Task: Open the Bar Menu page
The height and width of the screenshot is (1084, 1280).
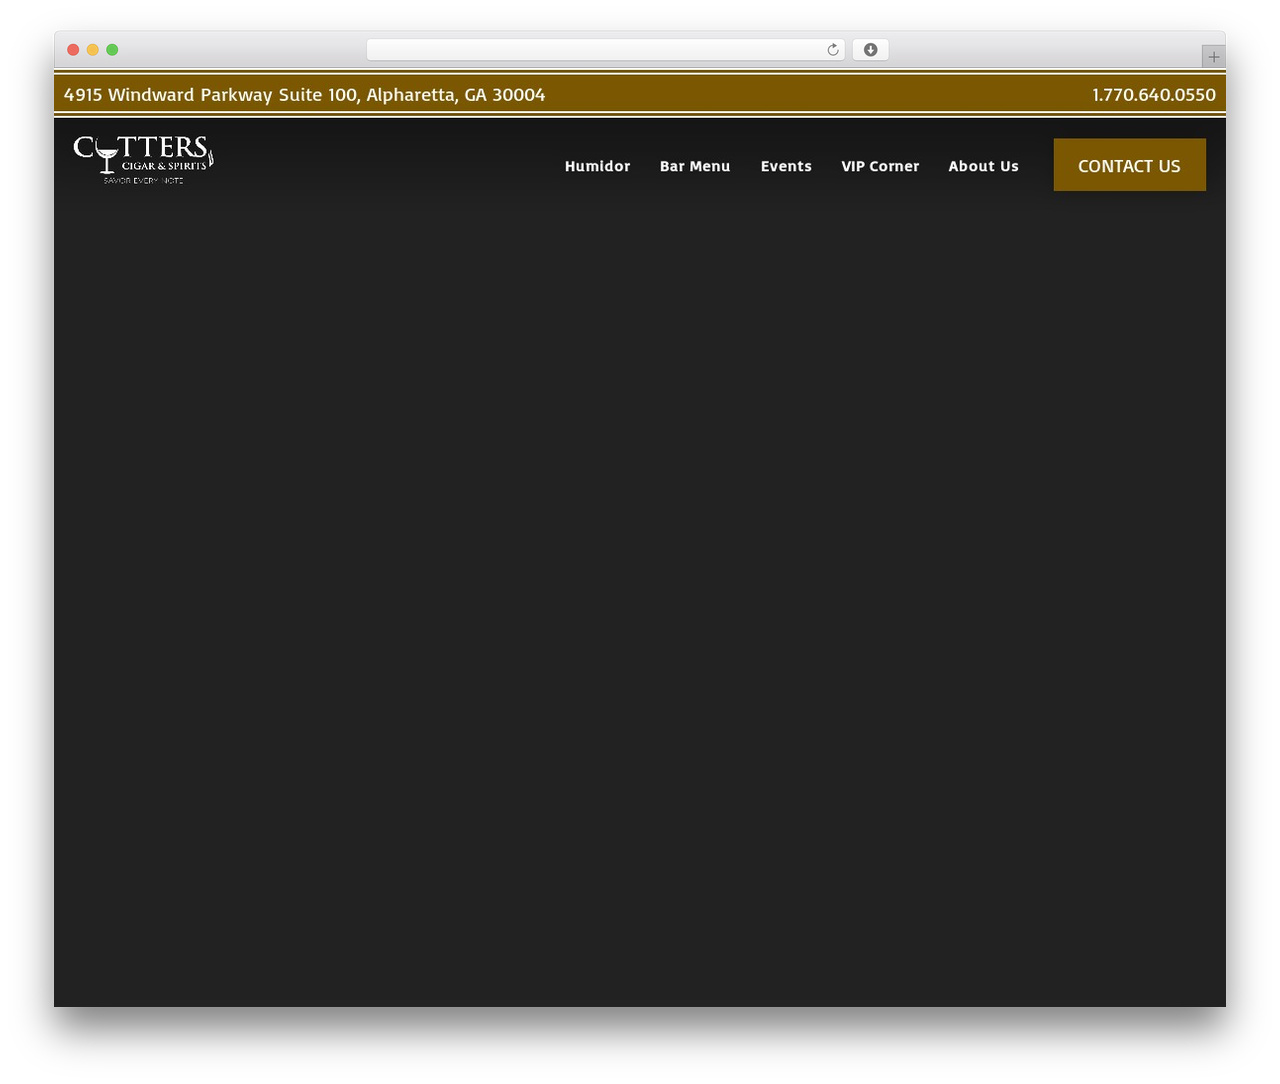Action: coord(695,166)
